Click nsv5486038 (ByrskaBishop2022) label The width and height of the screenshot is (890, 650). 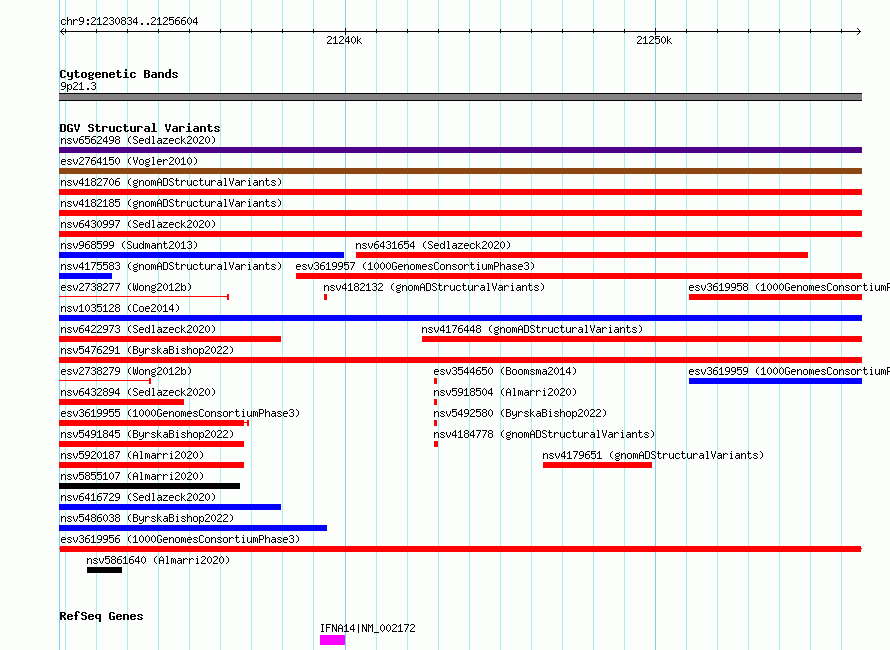pos(147,518)
